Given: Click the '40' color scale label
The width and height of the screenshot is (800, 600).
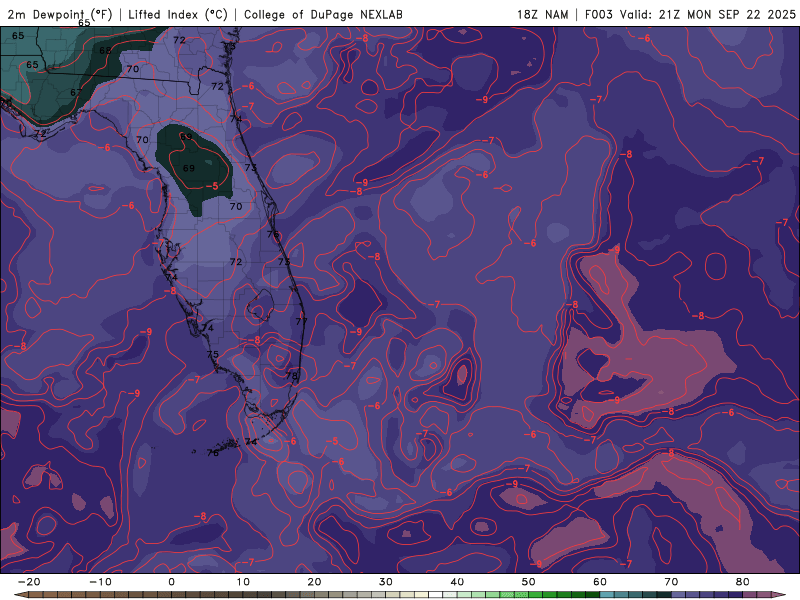Looking at the screenshot, I should 457,582.
